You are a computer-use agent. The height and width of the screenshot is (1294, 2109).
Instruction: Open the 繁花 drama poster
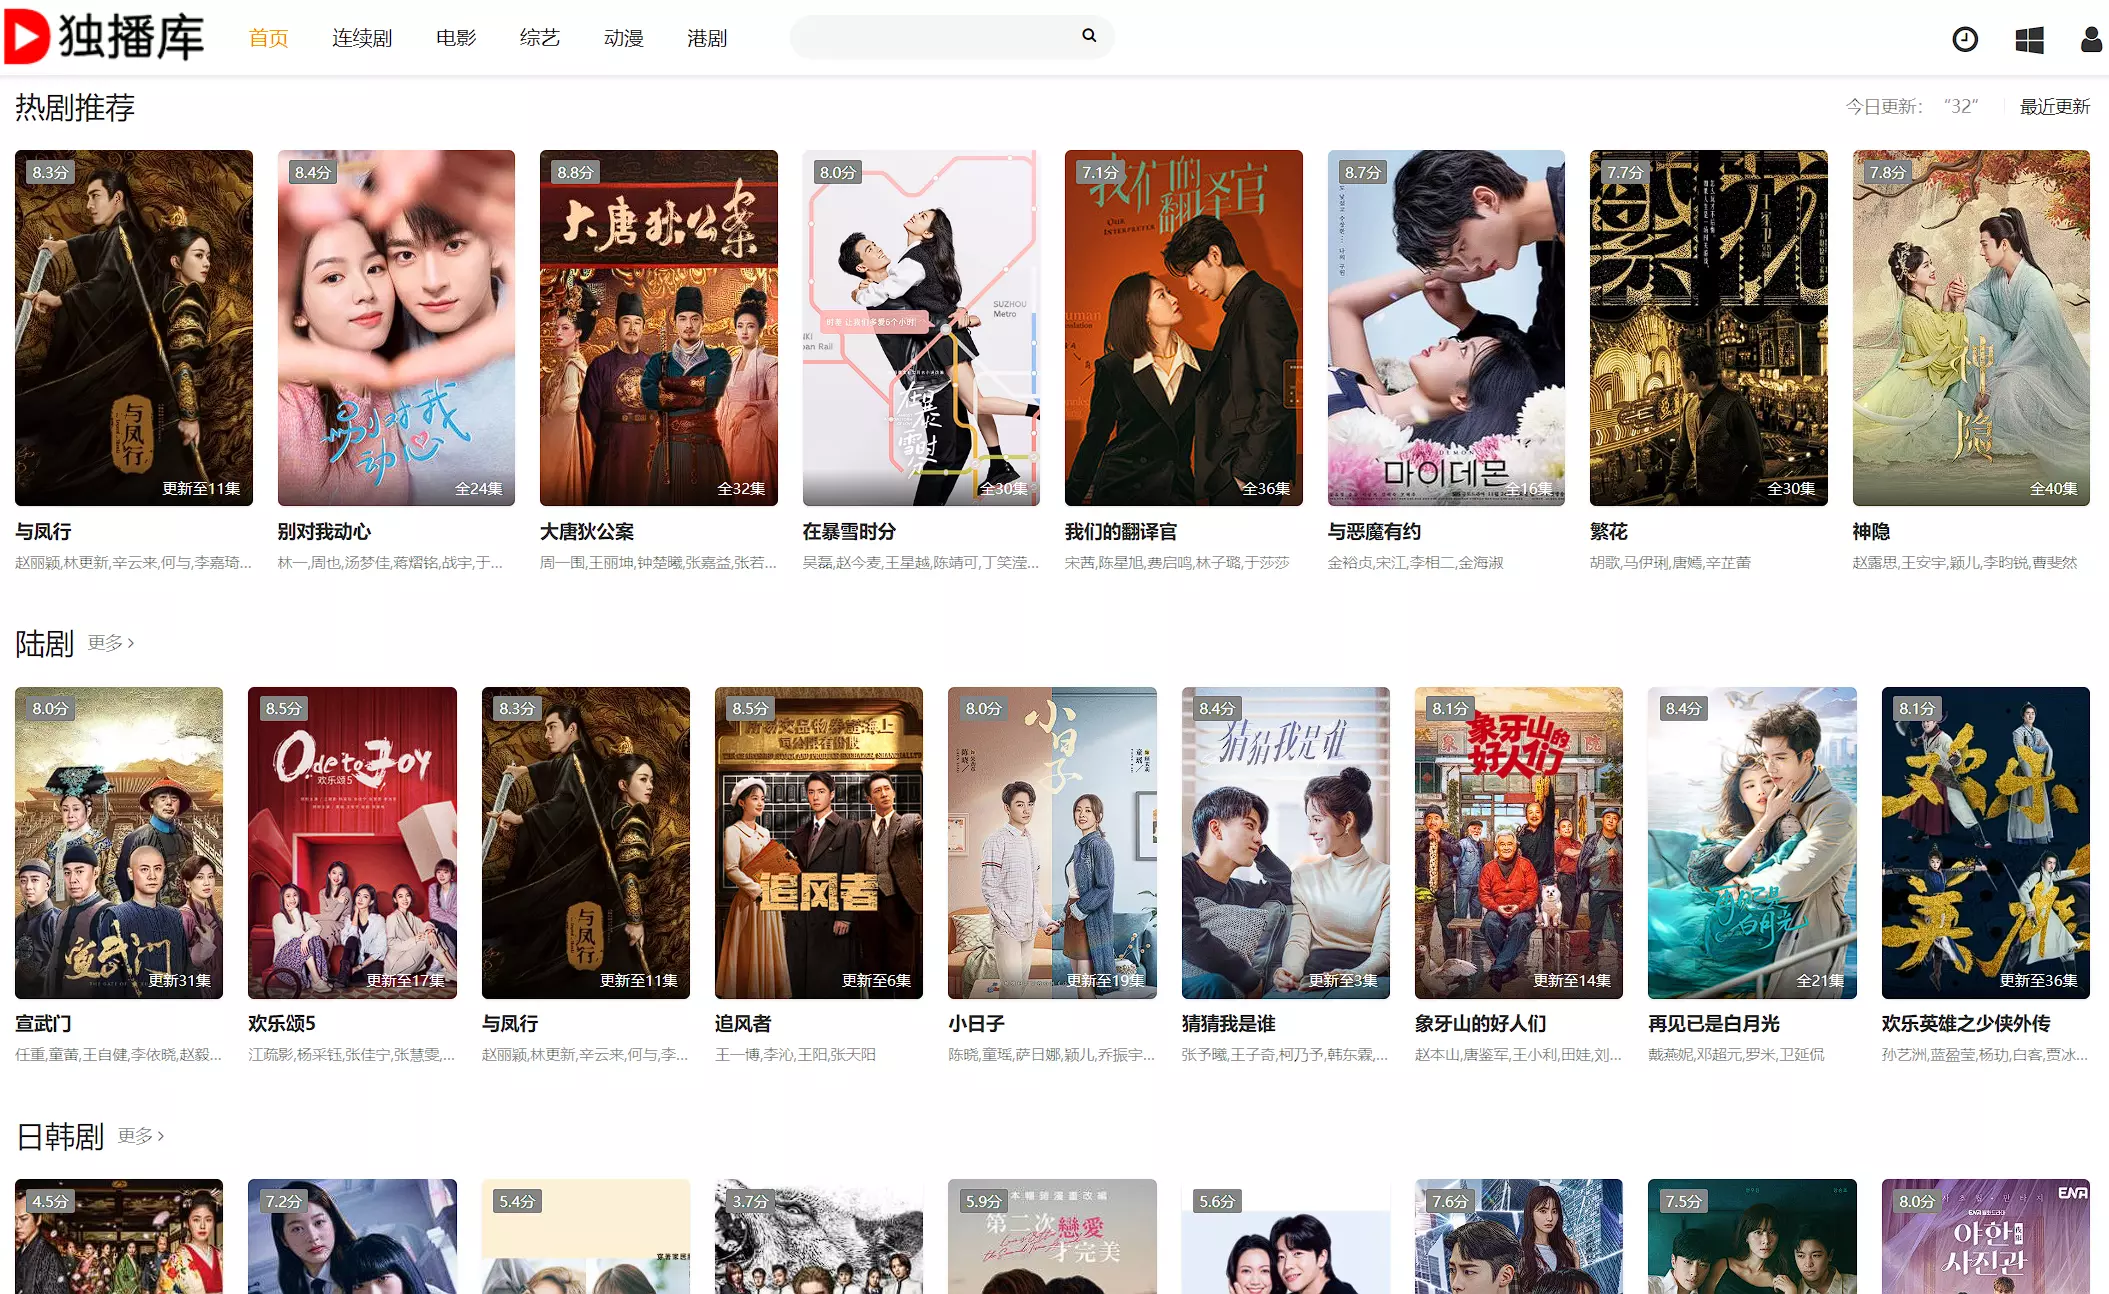click(x=1708, y=328)
